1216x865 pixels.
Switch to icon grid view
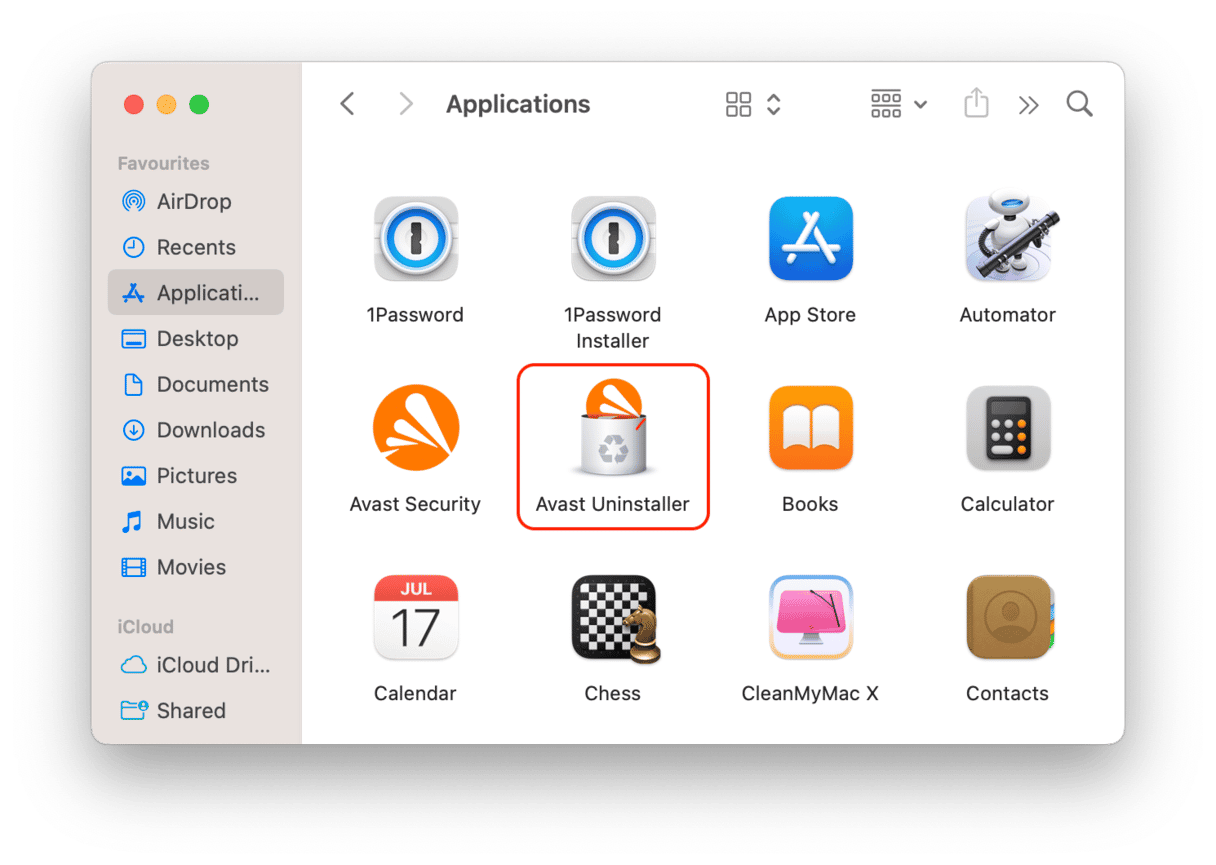[x=738, y=104]
